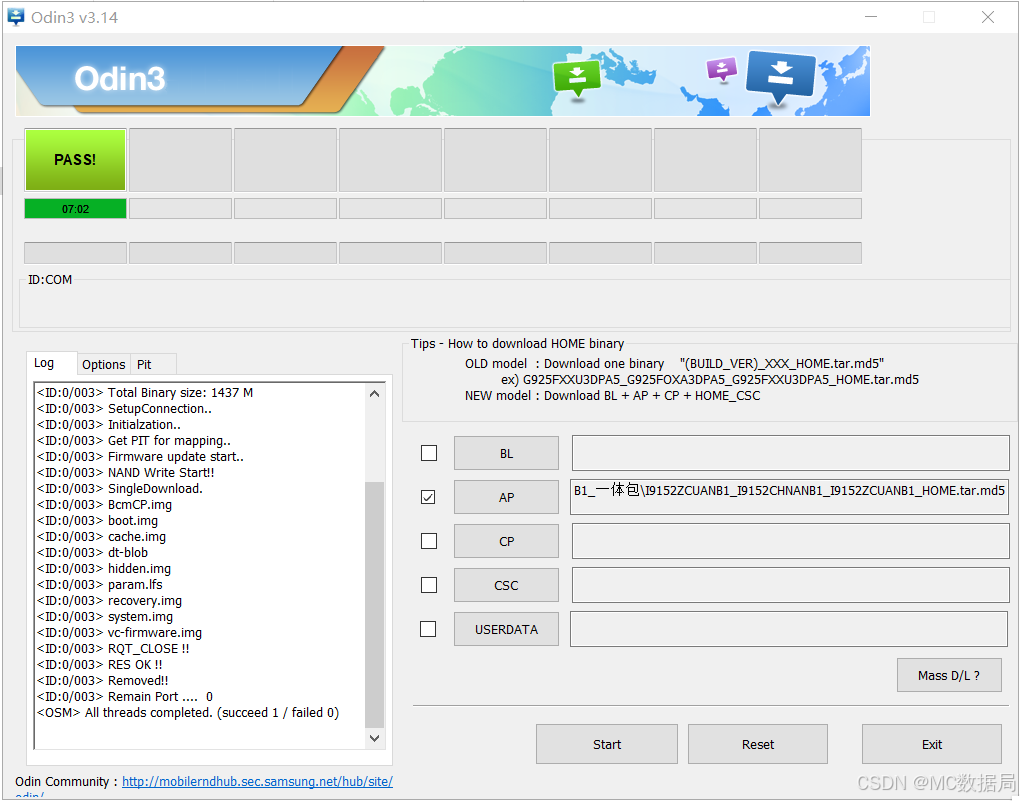The height and width of the screenshot is (801, 1020).
Task: Click the USERDATA file path field
Action: pos(789,629)
